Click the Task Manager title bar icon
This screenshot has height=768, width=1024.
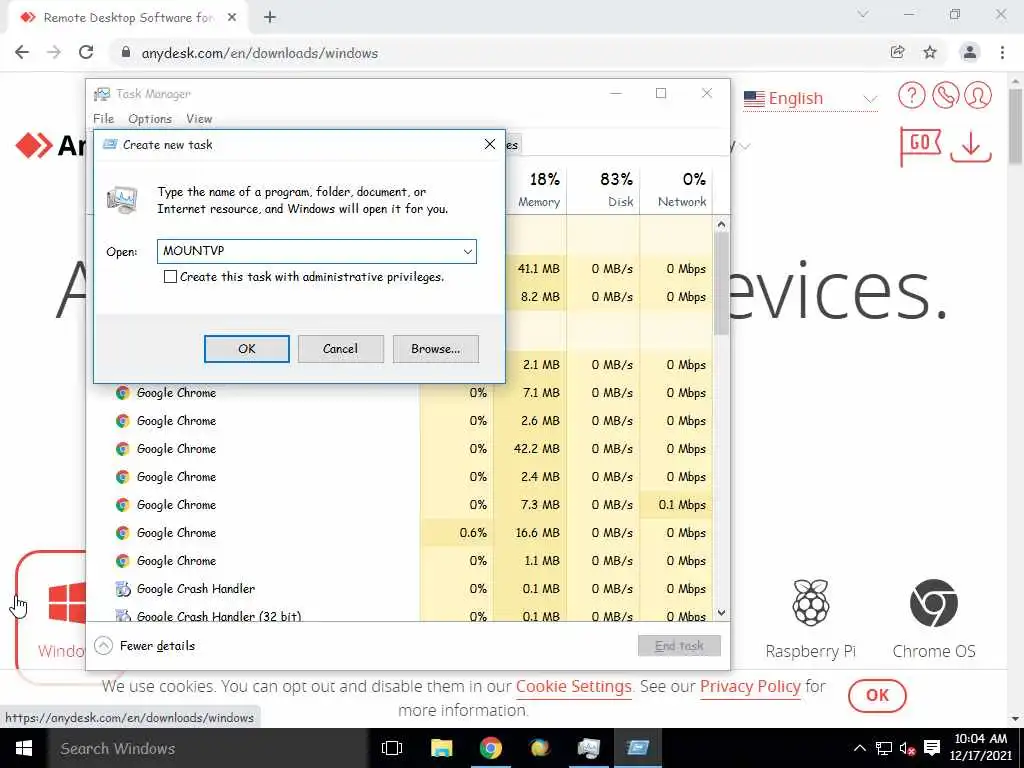102,94
